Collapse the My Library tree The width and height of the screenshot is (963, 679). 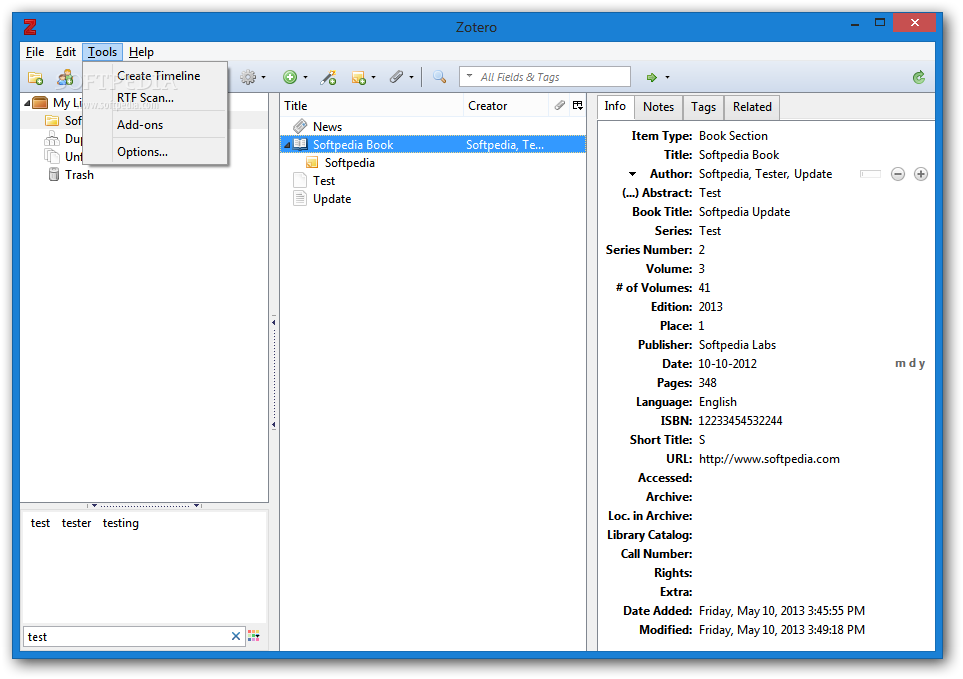[x=27, y=103]
